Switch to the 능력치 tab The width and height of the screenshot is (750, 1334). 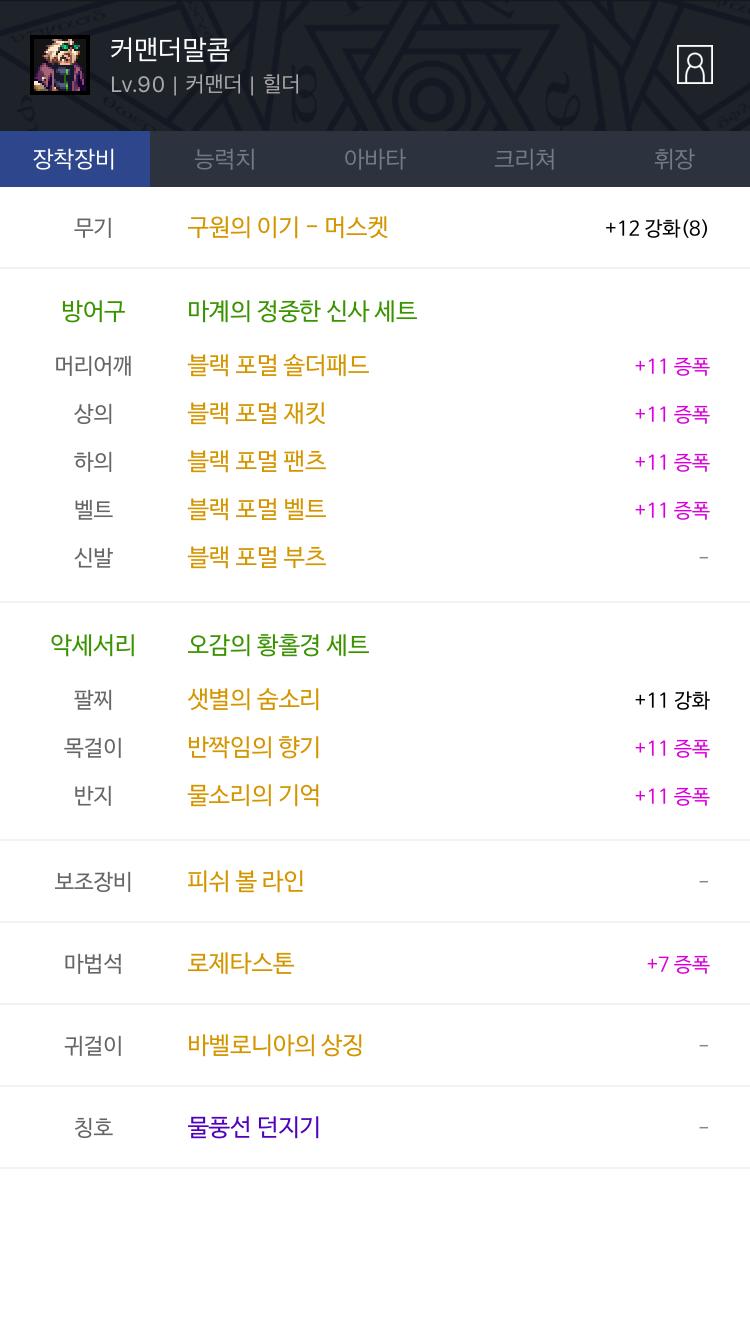[x=225, y=159]
